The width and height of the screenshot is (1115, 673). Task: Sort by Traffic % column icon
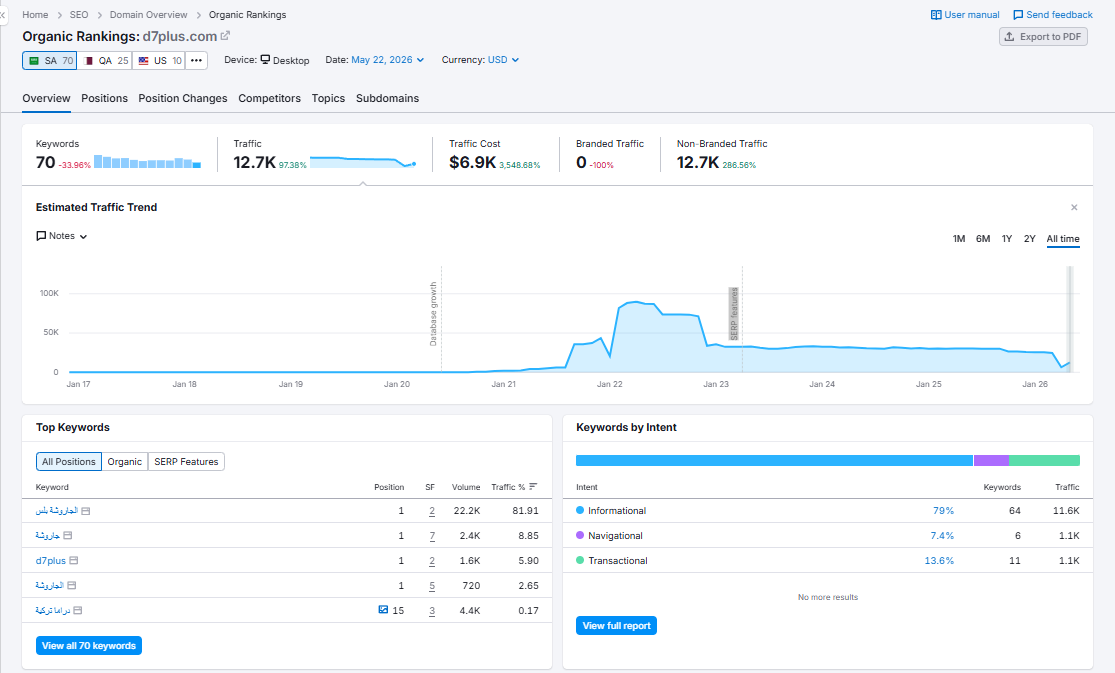click(533, 487)
